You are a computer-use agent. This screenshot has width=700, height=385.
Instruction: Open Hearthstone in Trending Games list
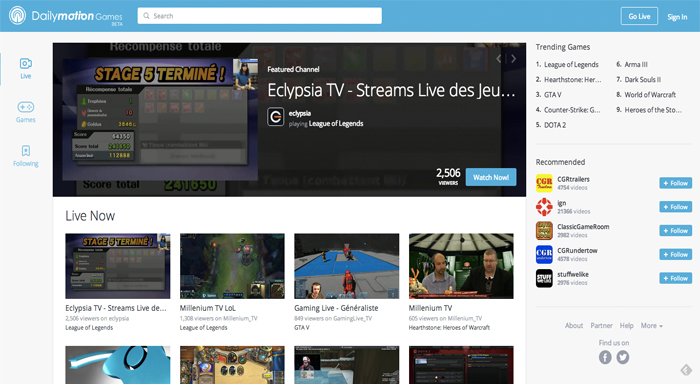coord(572,80)
